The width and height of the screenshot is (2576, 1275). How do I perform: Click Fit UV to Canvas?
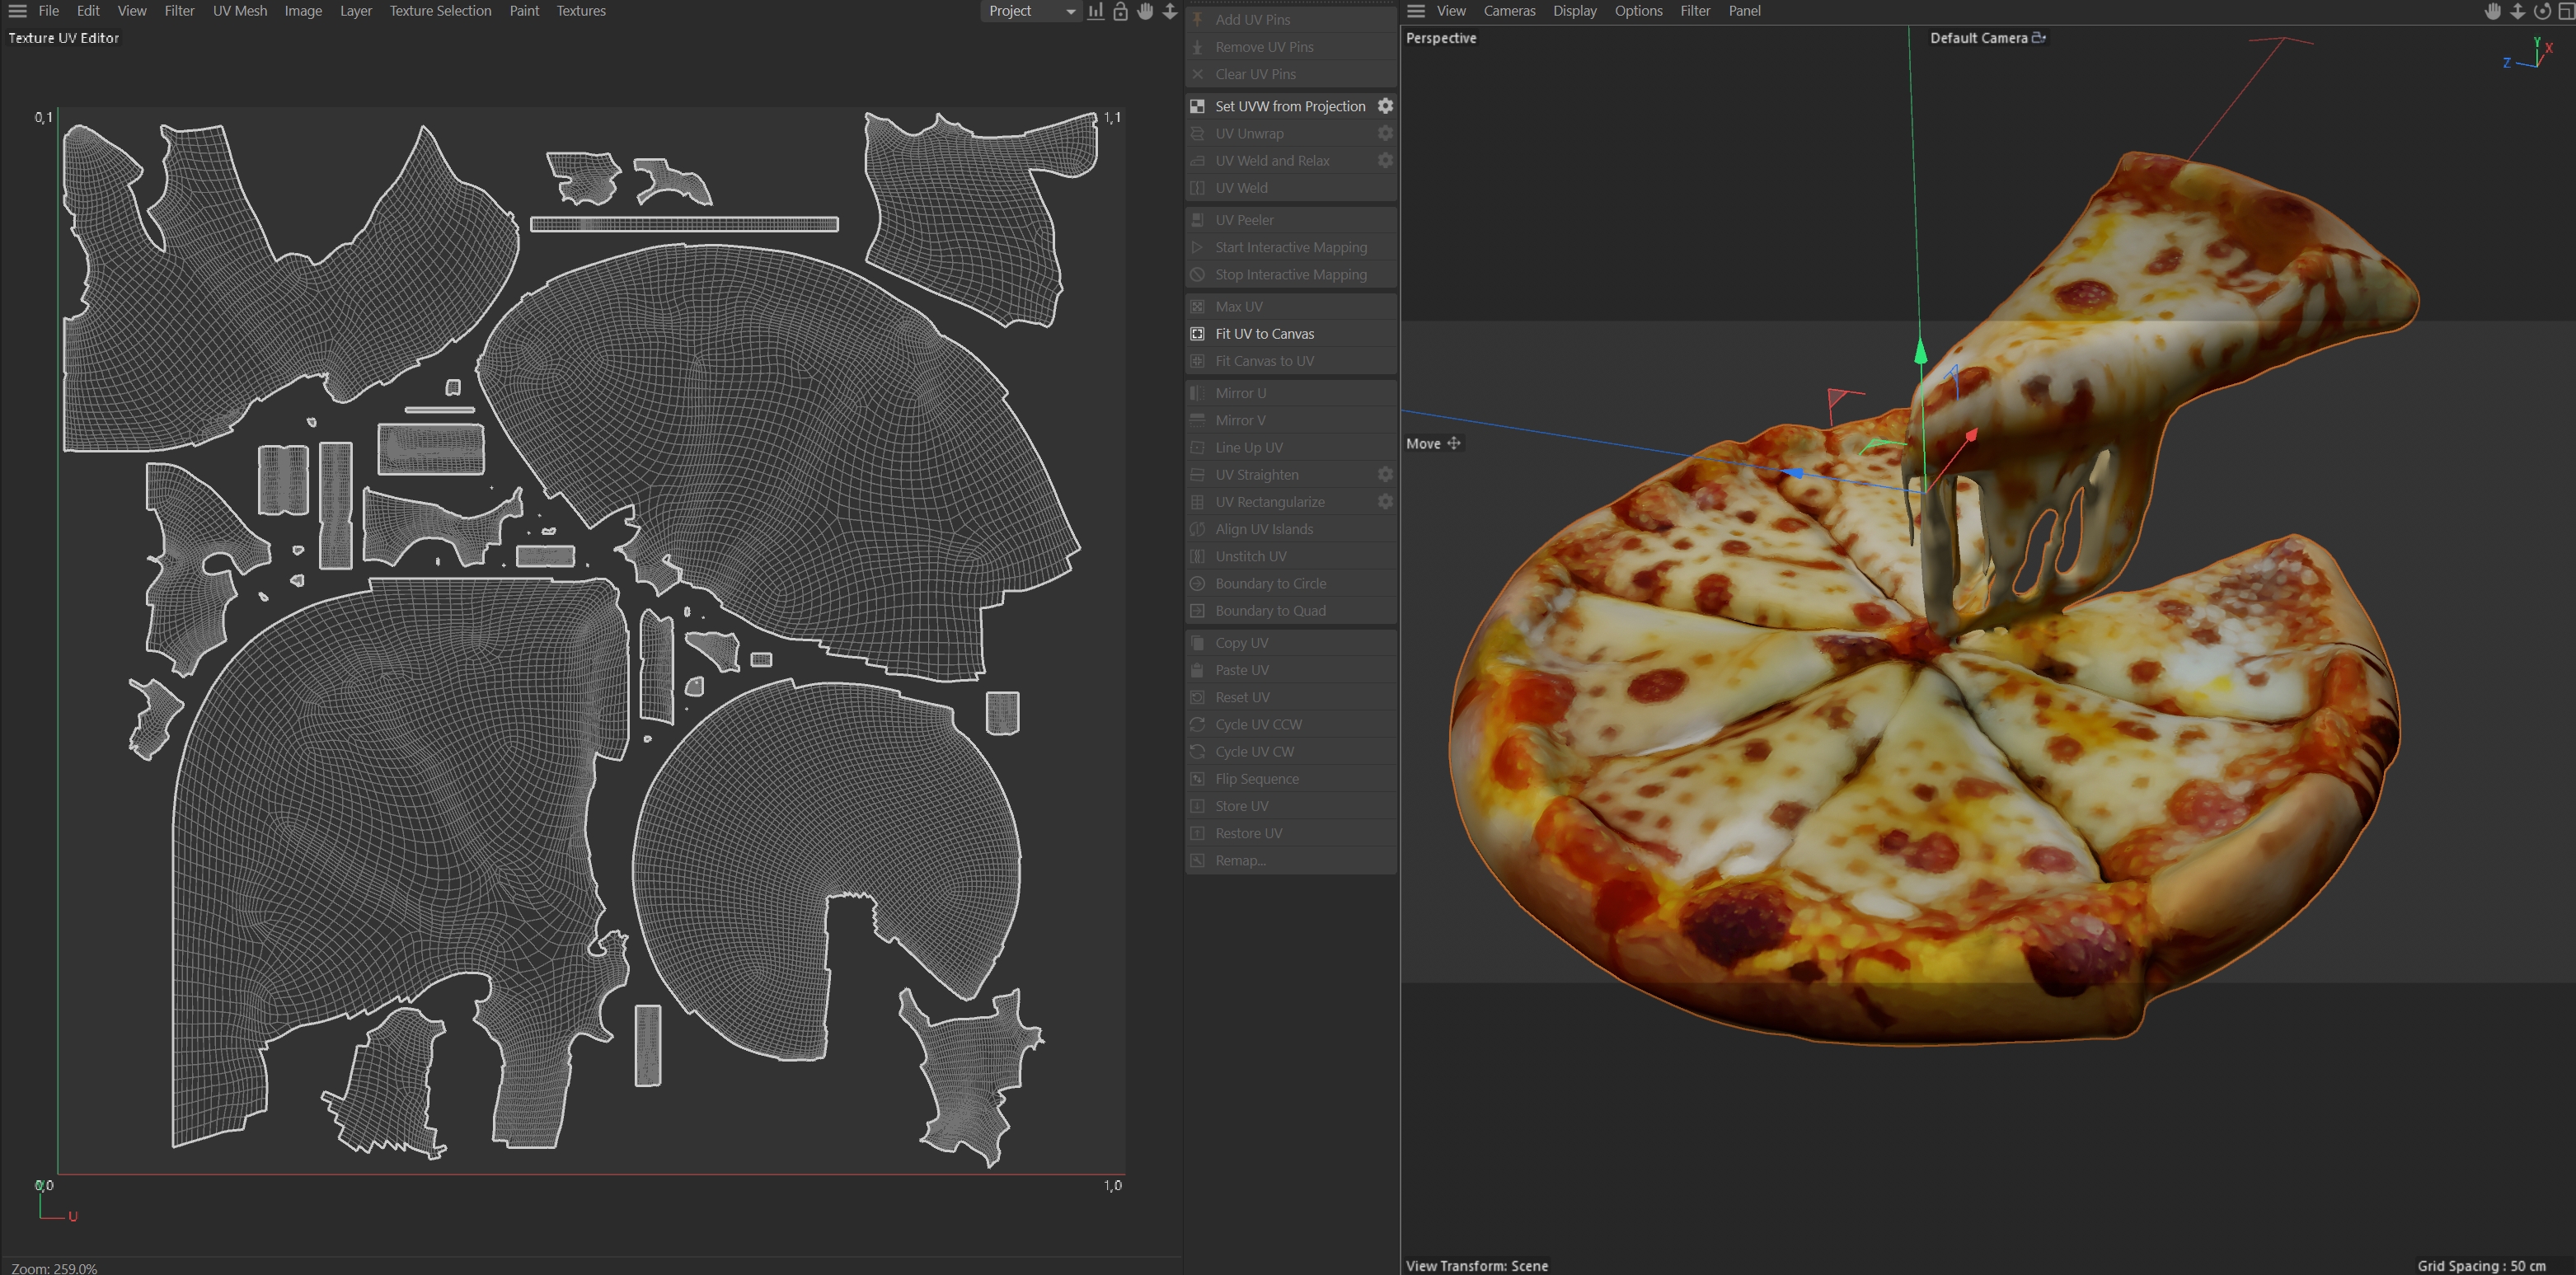[1264, 334]
